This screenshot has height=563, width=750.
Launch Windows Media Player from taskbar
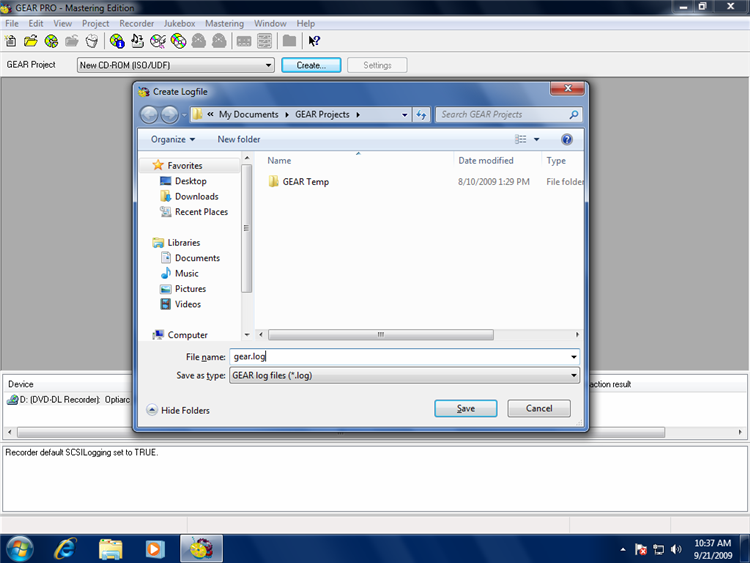click(x=154, y=548)
